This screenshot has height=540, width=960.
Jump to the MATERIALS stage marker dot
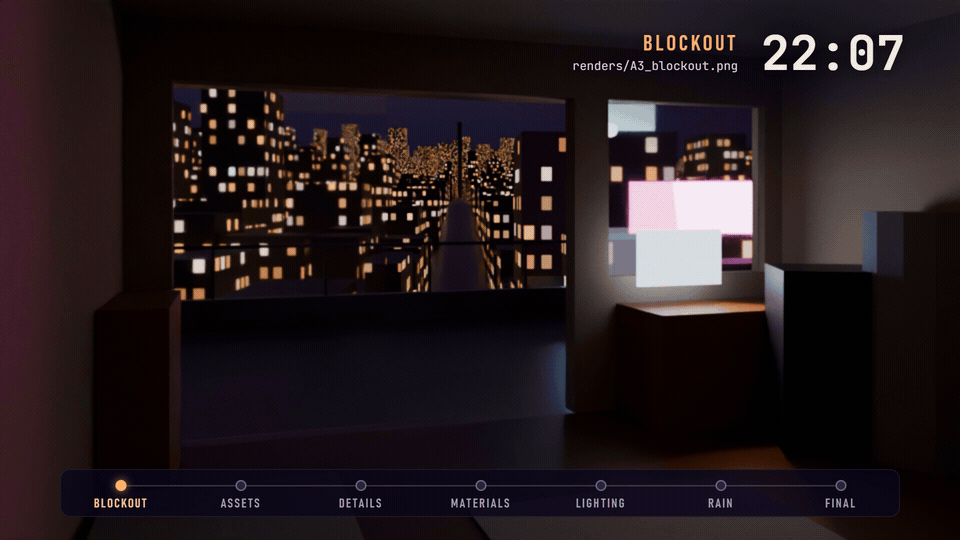point(481,486)
